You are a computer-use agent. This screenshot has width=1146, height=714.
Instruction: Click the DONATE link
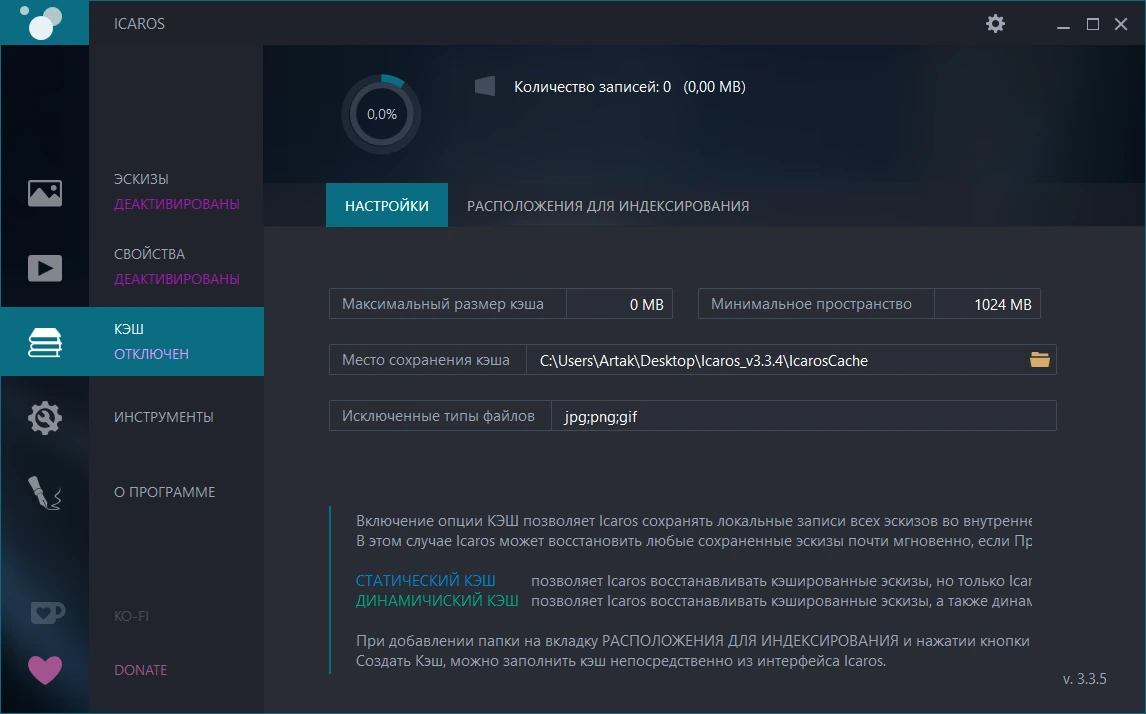click(x=140, y=670)
